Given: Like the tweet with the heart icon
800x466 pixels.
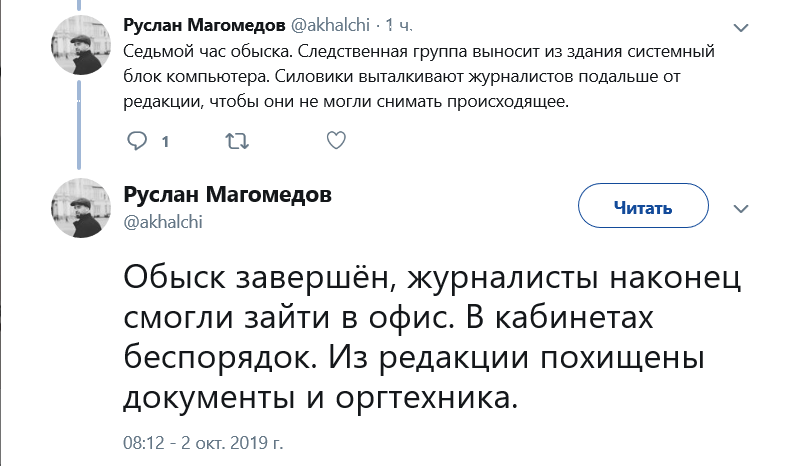Looking at the screenshot, I should point(337,141).
